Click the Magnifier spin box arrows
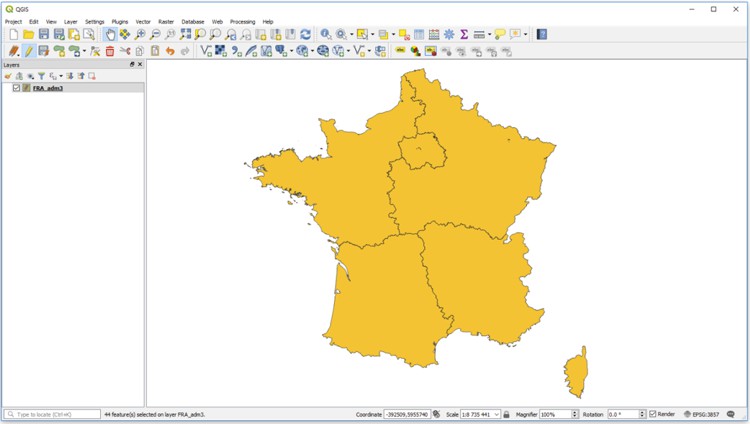This screenshot has height=424, width=750. click(x=575, y=414)
